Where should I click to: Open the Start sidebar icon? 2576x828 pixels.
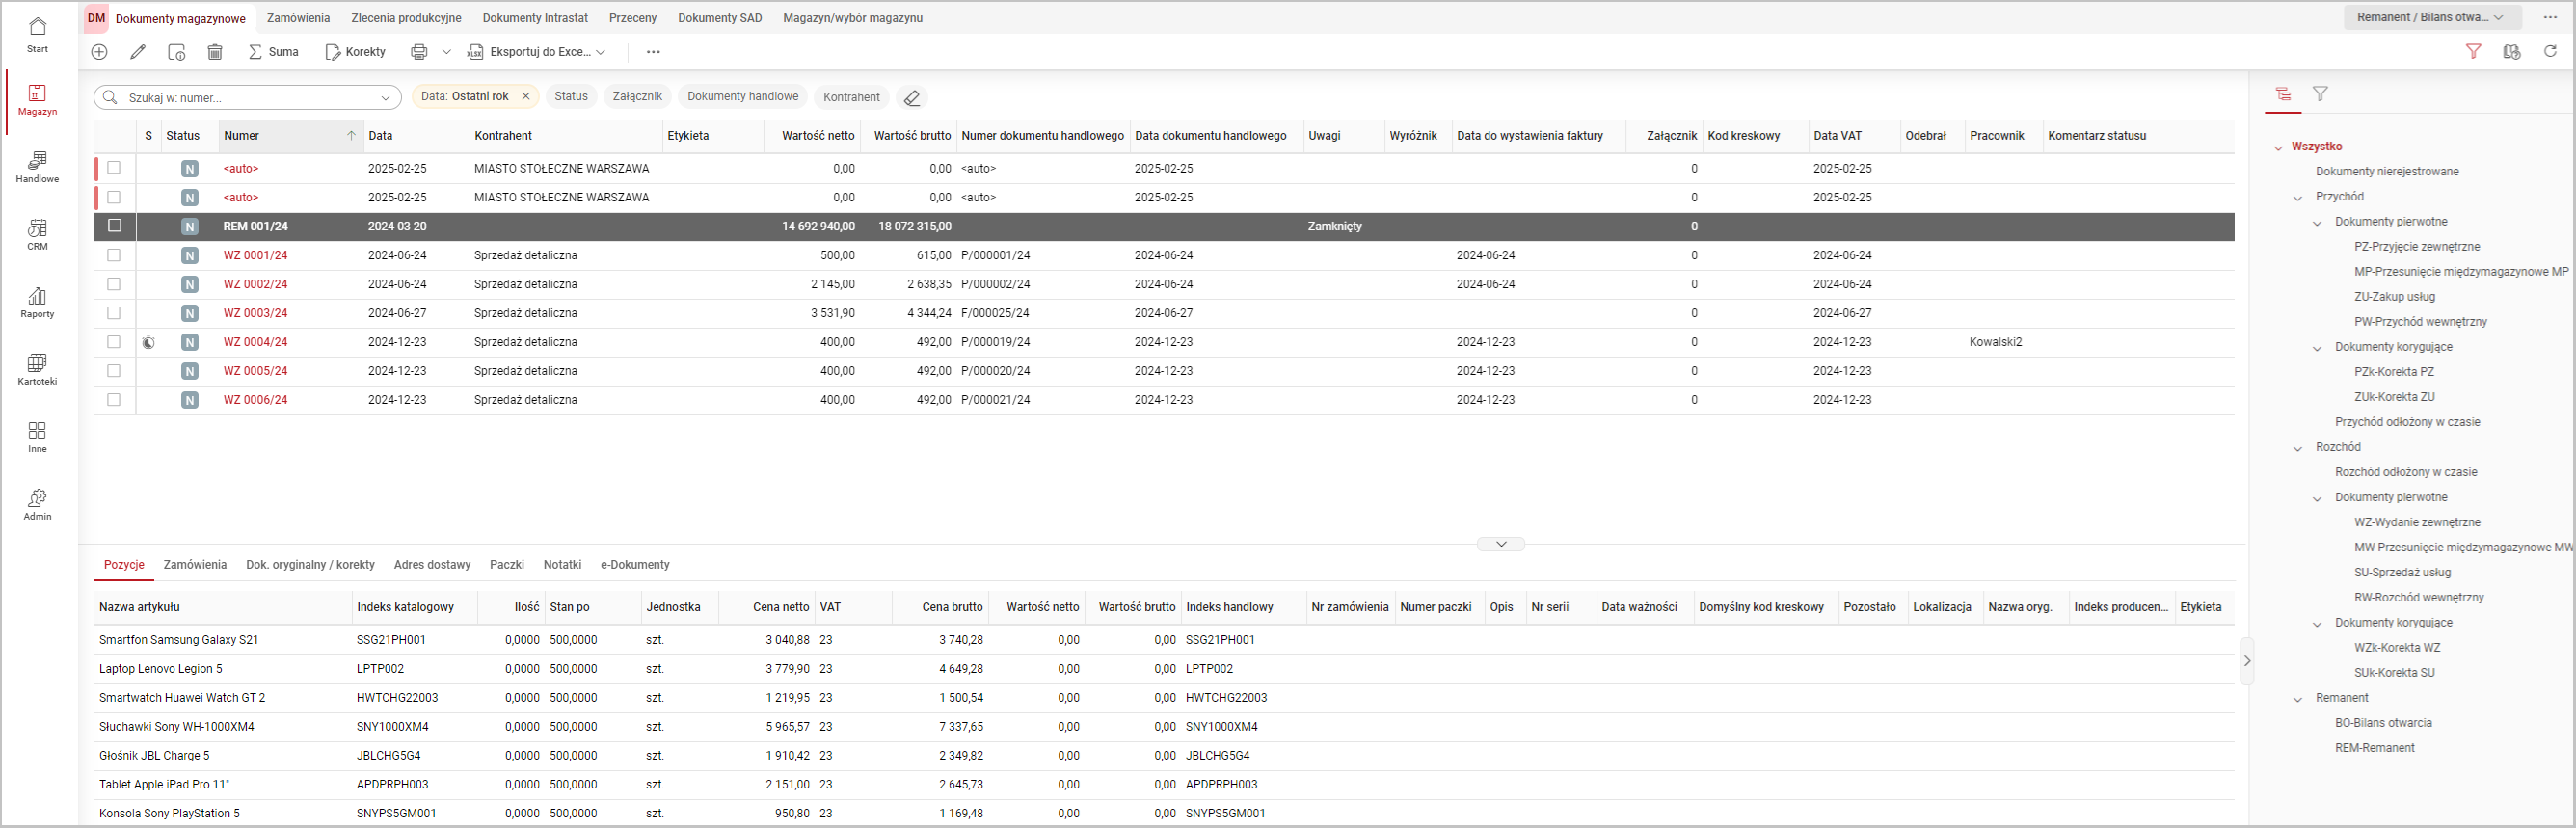coord(37,33)
